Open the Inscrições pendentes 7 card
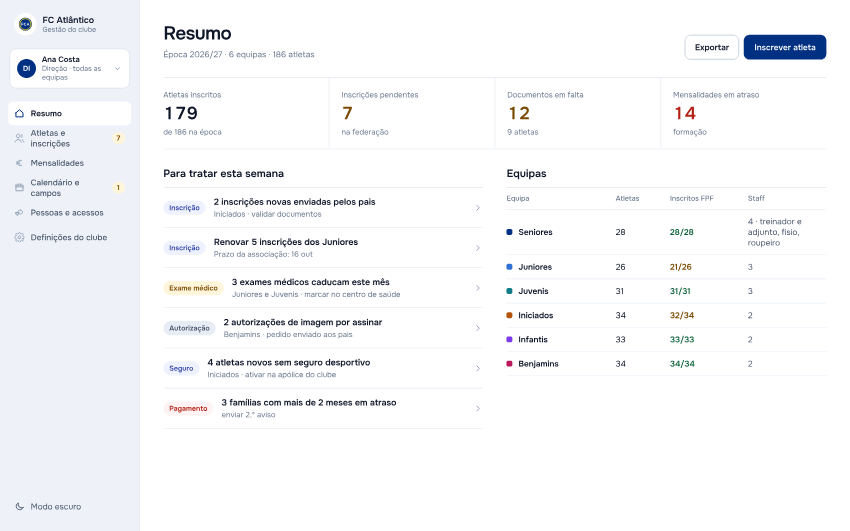This screenshot has width=850, height=531. point(412,113)
